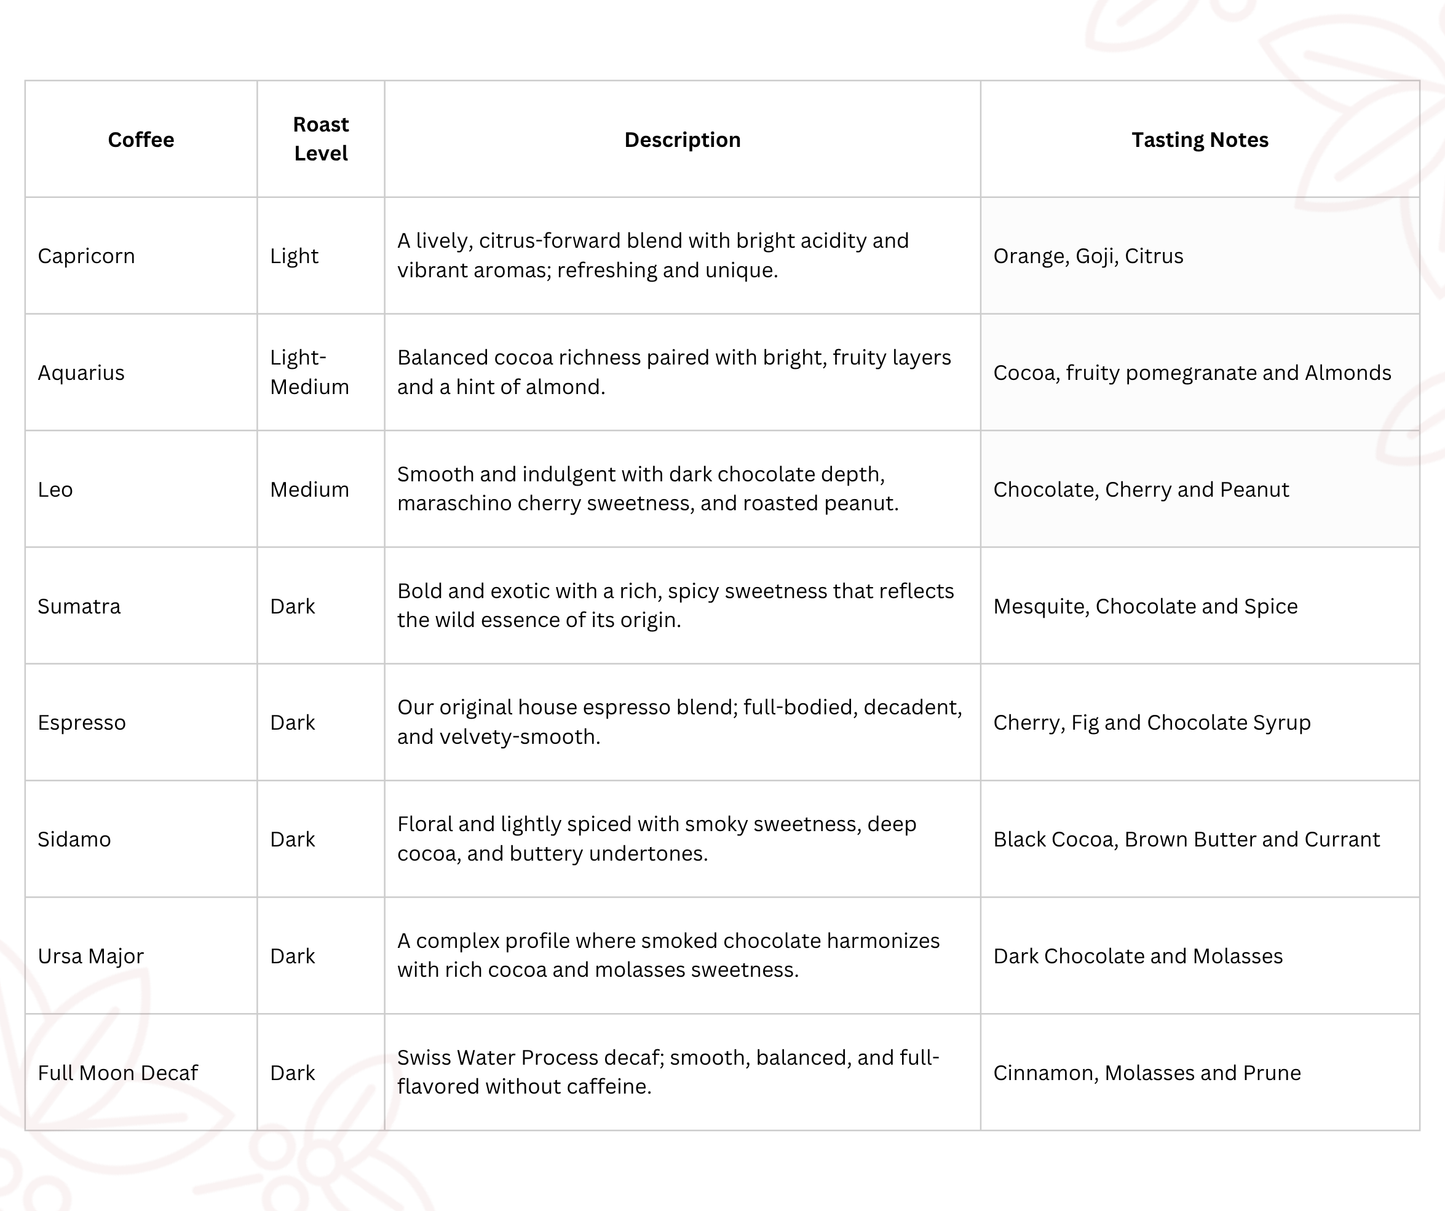Click the Leo coffee name
This screenshot has width=1445, height=1211.
[55, 490]
